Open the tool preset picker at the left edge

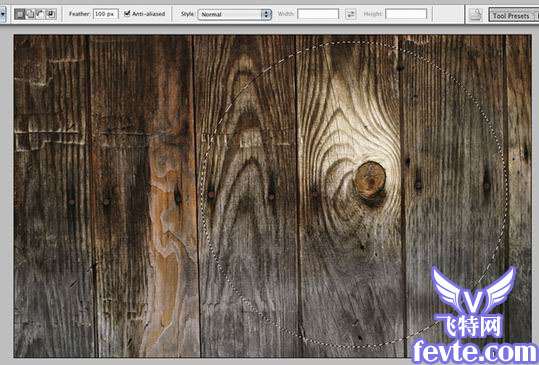(3, 14)
